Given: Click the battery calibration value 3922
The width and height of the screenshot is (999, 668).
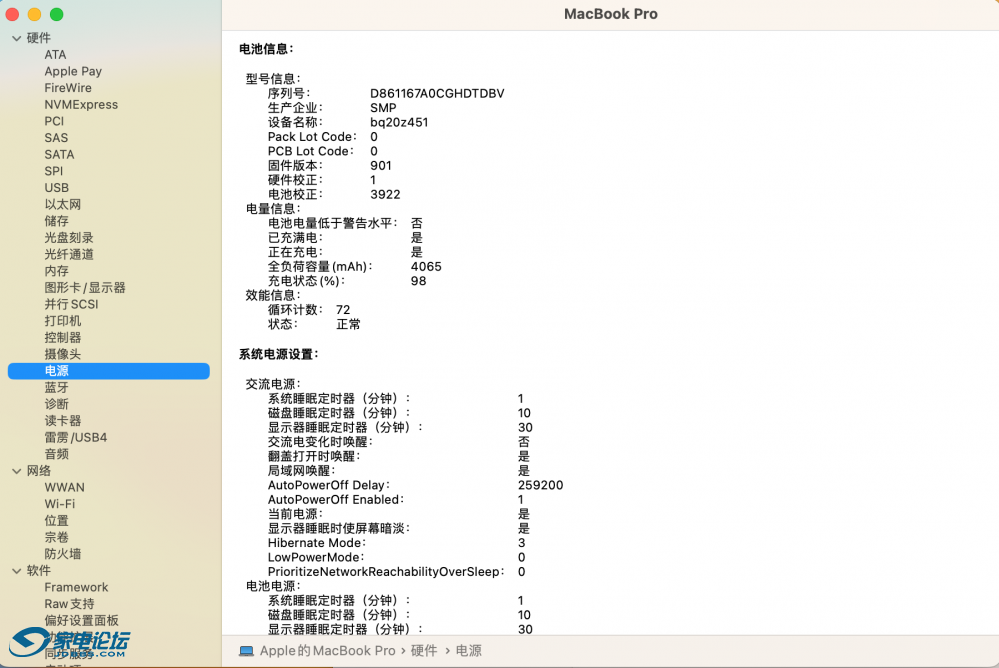Looking at the screenshot, I should coord(385,194).
